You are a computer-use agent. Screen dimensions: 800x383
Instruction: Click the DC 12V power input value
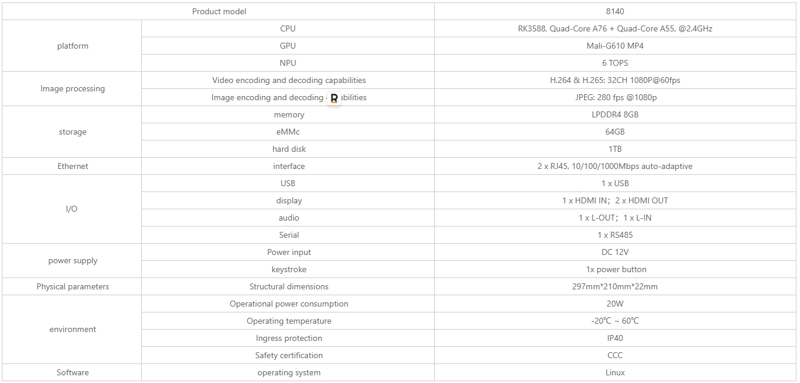(615, 252)
